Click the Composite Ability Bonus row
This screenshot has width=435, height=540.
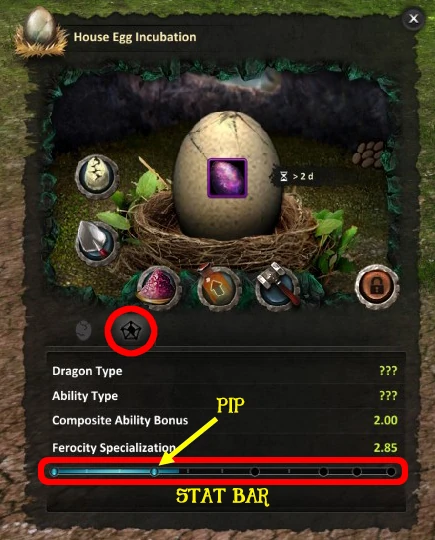point(225,420)
